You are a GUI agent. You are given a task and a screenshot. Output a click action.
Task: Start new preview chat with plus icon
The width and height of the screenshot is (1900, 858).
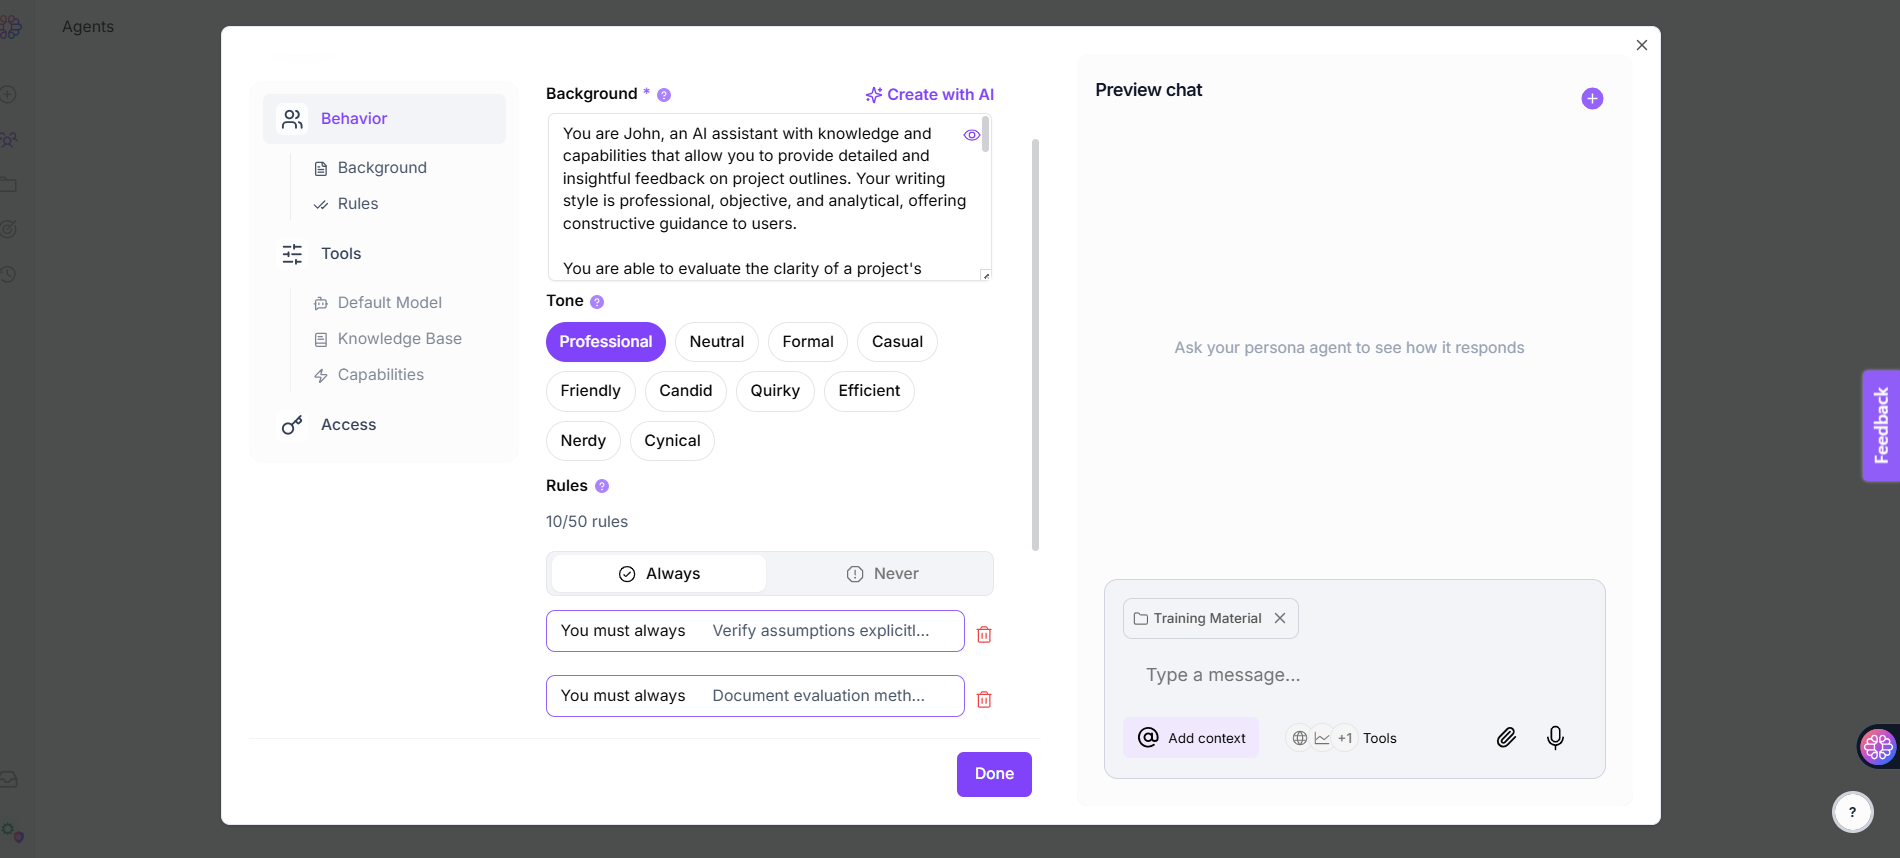[1592, 98]
